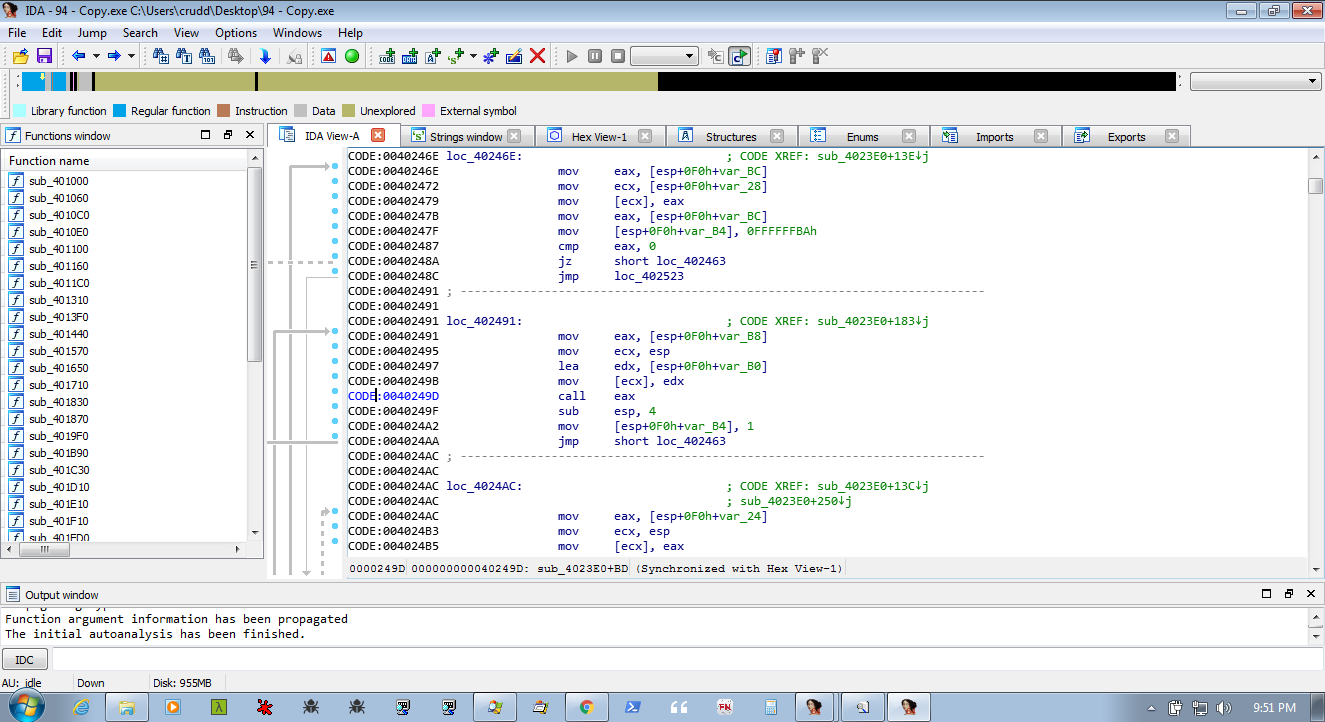1325x722 pixels.
Task: Click the CODE insert toolbar icon
Action: coord(386,56)
